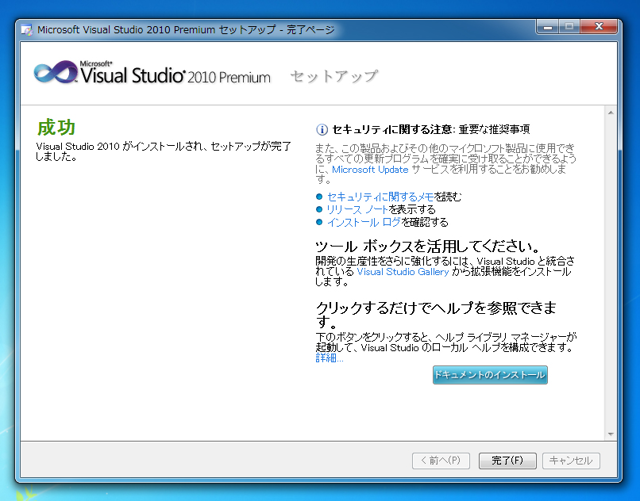Click the disabled < 前へ(P) button
The image size is (640, 501).
click(441, 461)
